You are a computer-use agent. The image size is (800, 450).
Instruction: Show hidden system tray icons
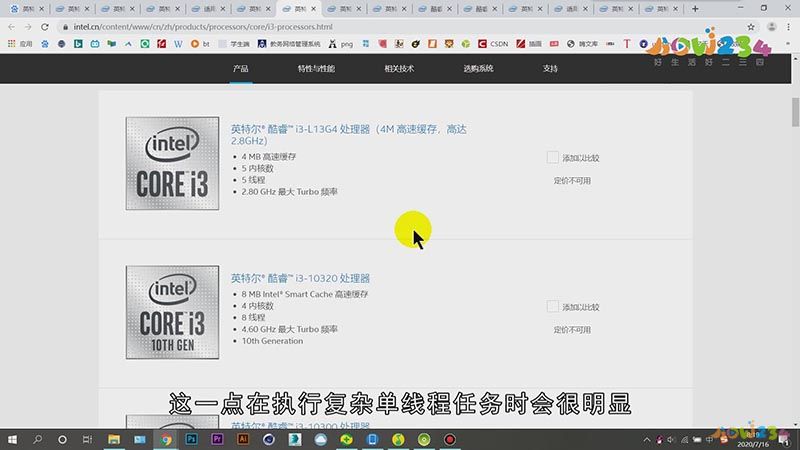(647, 439)
